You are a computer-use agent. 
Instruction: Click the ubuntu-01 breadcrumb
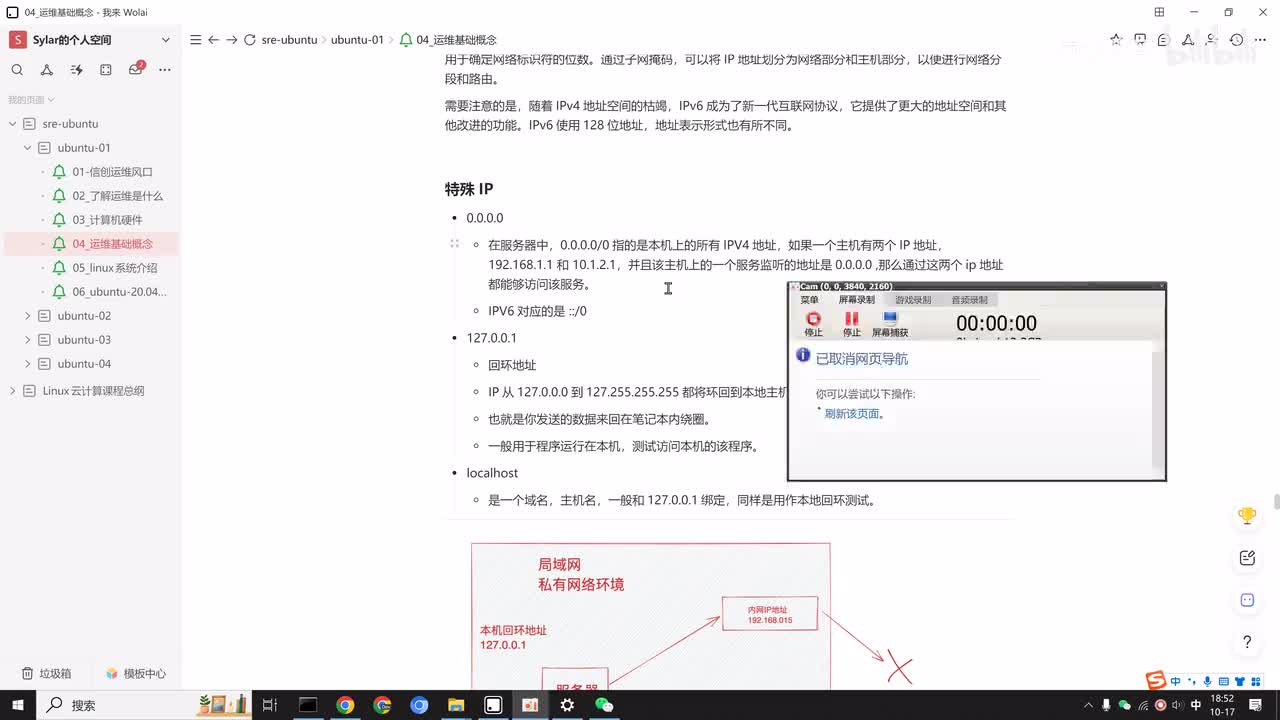tap(357, 40)
